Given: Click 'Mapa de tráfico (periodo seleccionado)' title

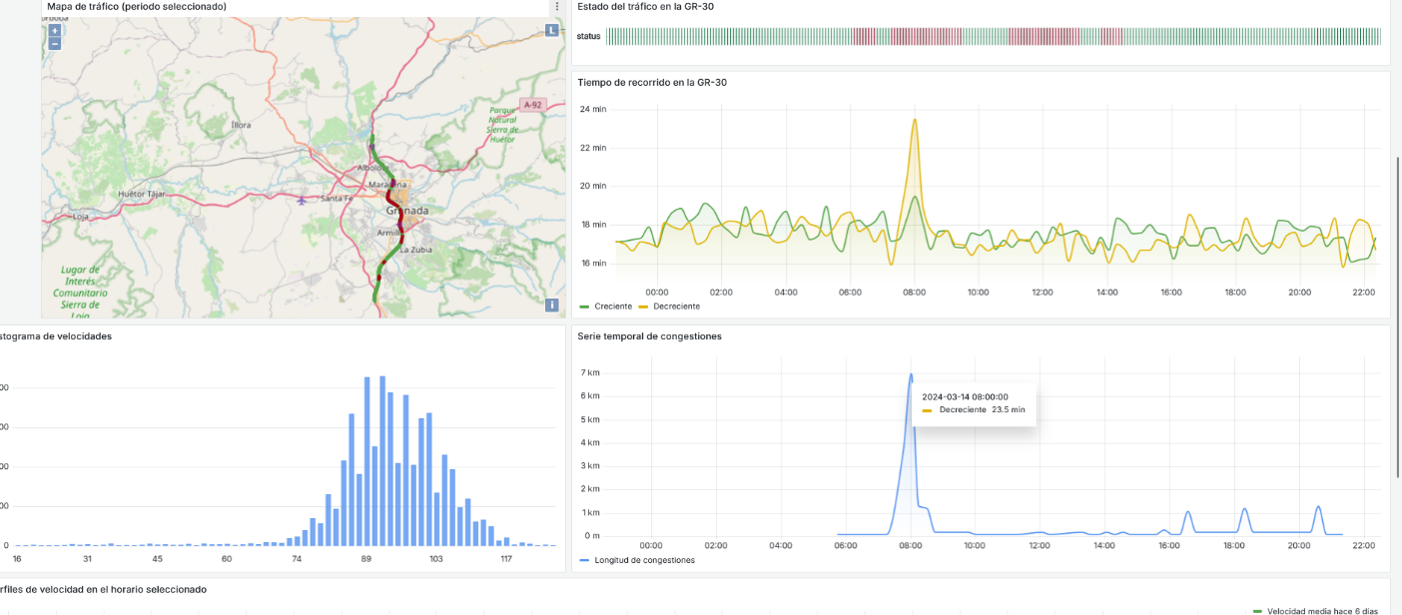Looking at the screenshot, I should 136,7.
